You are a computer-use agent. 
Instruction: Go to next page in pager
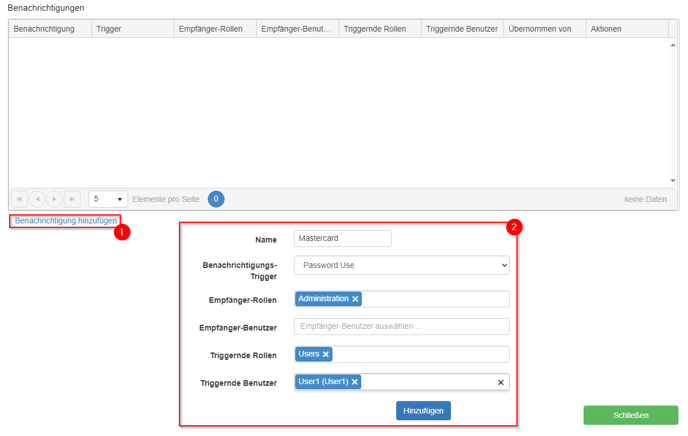(x=54, y=199)
